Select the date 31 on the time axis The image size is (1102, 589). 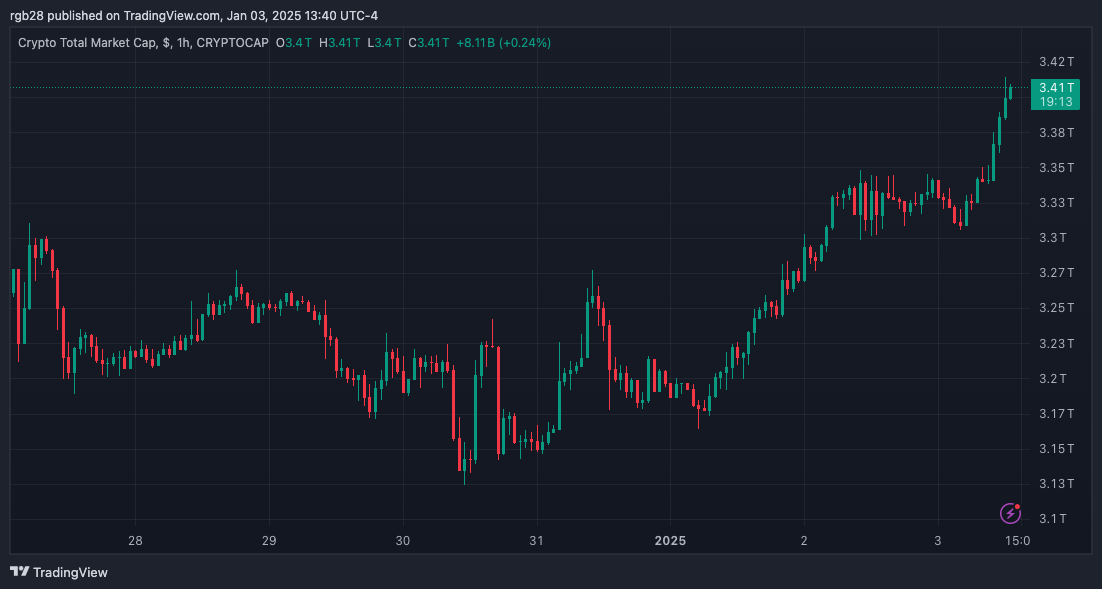tap(536, 541)
